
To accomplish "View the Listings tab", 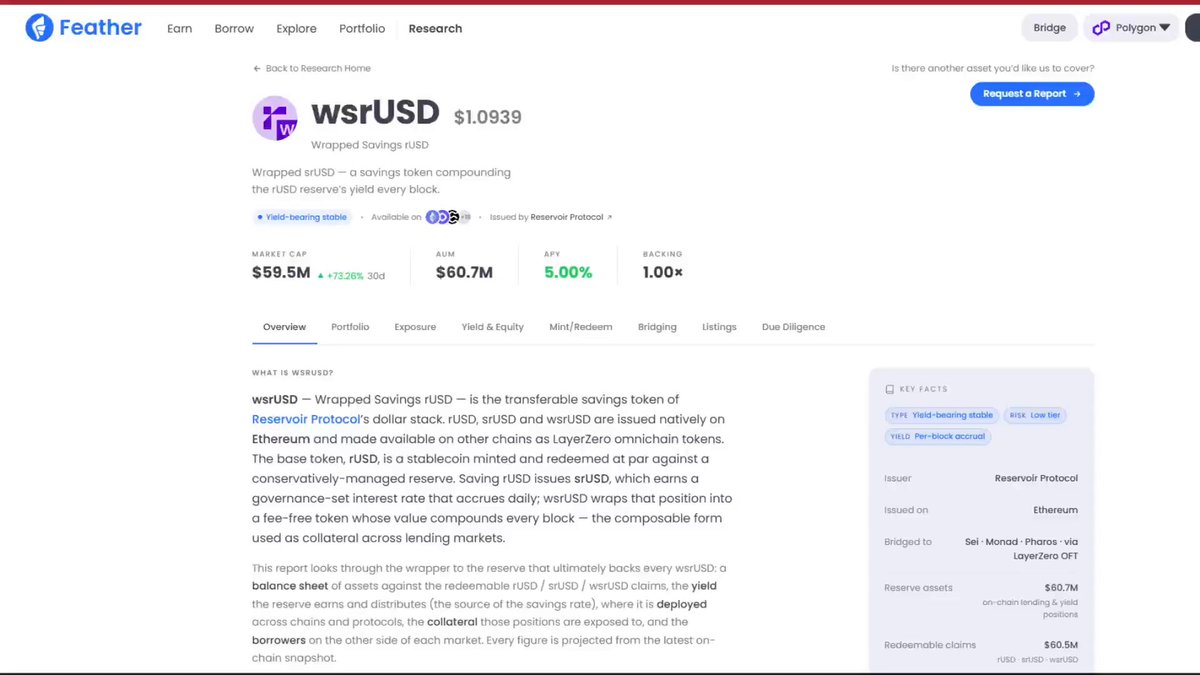I will tap(719, 327).
